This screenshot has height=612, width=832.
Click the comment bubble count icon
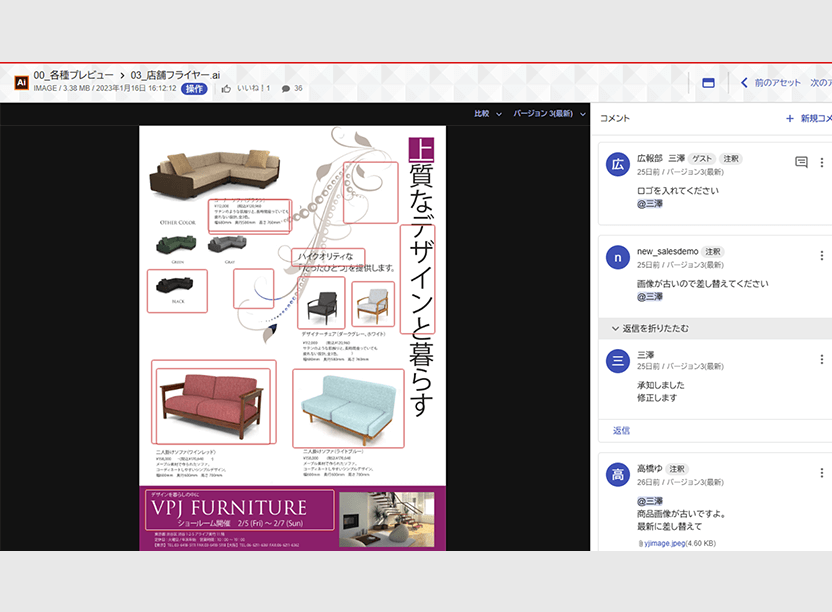pyautogui.click(x=285, y=89)
